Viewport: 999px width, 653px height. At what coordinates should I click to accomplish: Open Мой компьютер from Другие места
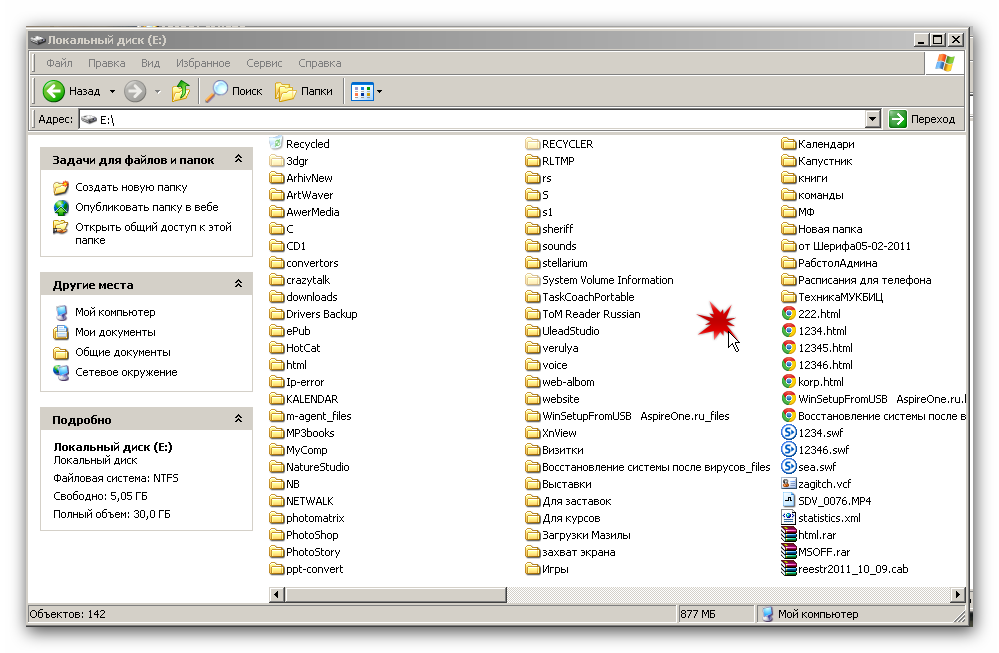(x=115, y=312)
